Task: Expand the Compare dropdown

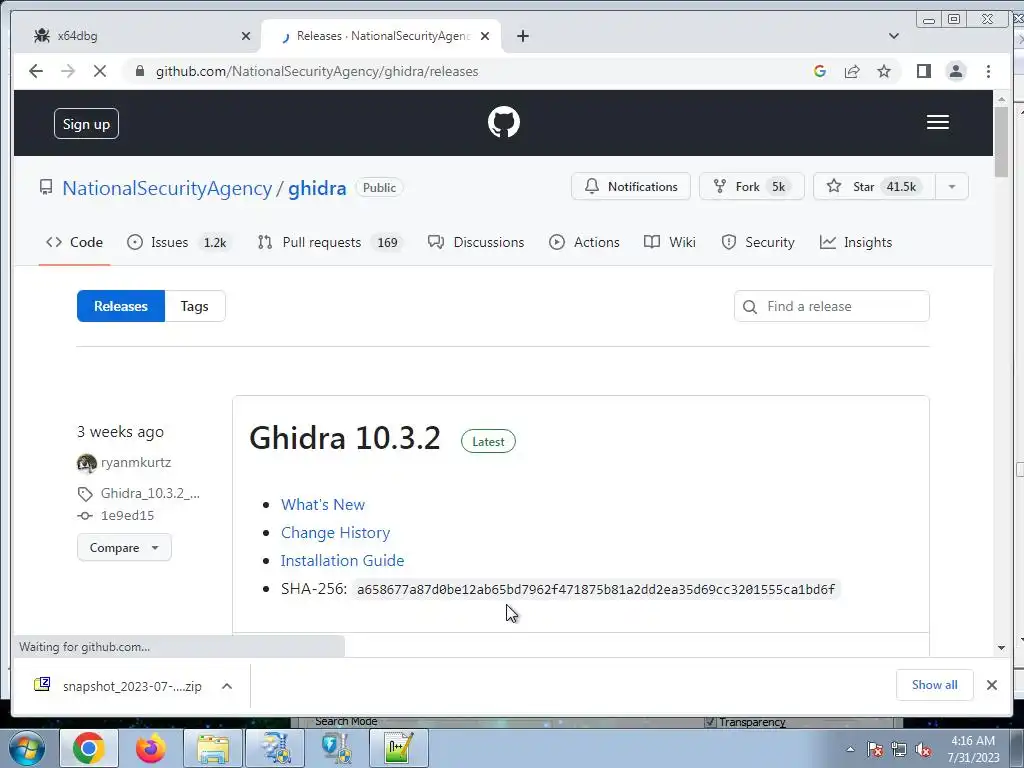Action: [124, 547]
